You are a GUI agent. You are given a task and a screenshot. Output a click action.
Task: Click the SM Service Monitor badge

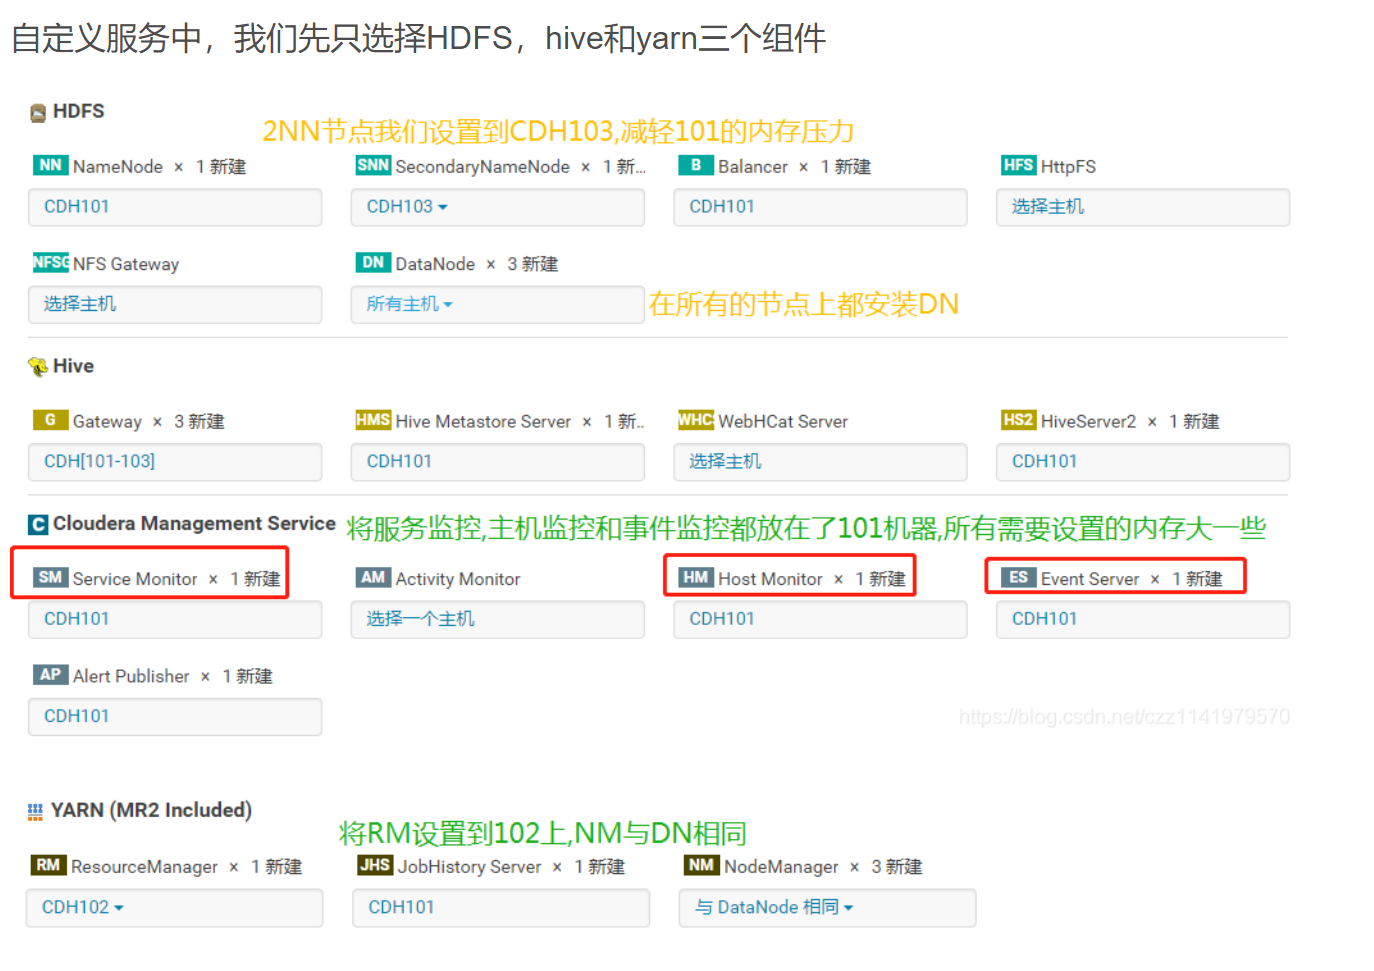tap(50, 577)
